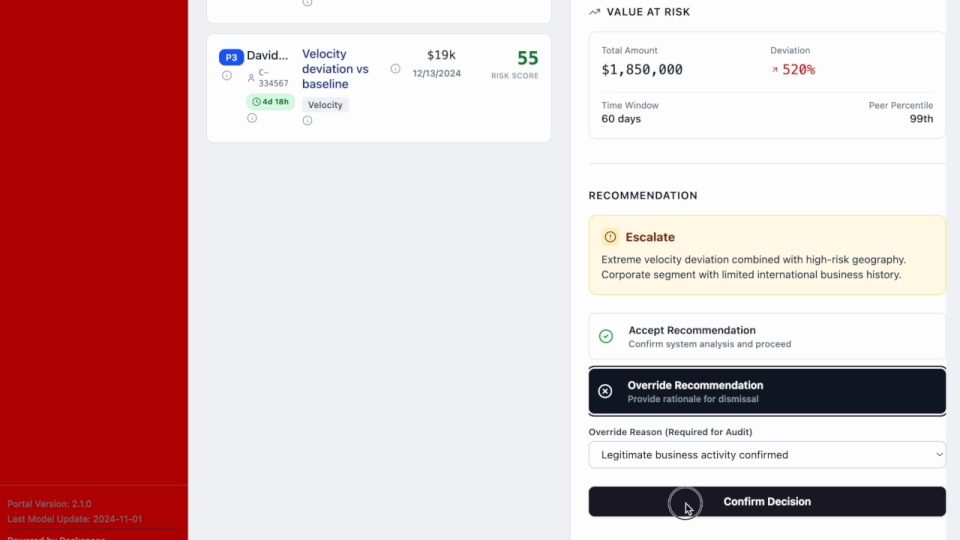
Task: Click customer ID person icon
Action: pyautogui.click(x=252, y=77)
